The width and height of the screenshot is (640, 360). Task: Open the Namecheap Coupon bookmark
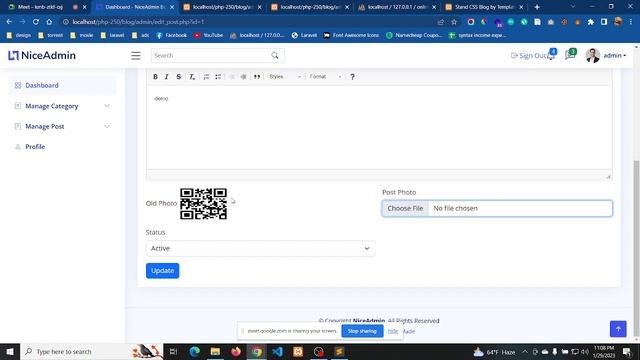click(x=414, y=35)
